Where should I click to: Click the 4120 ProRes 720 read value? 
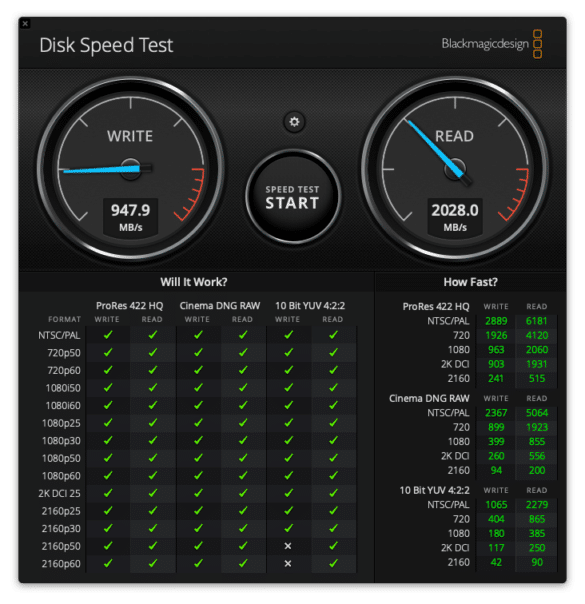(537, 335)
